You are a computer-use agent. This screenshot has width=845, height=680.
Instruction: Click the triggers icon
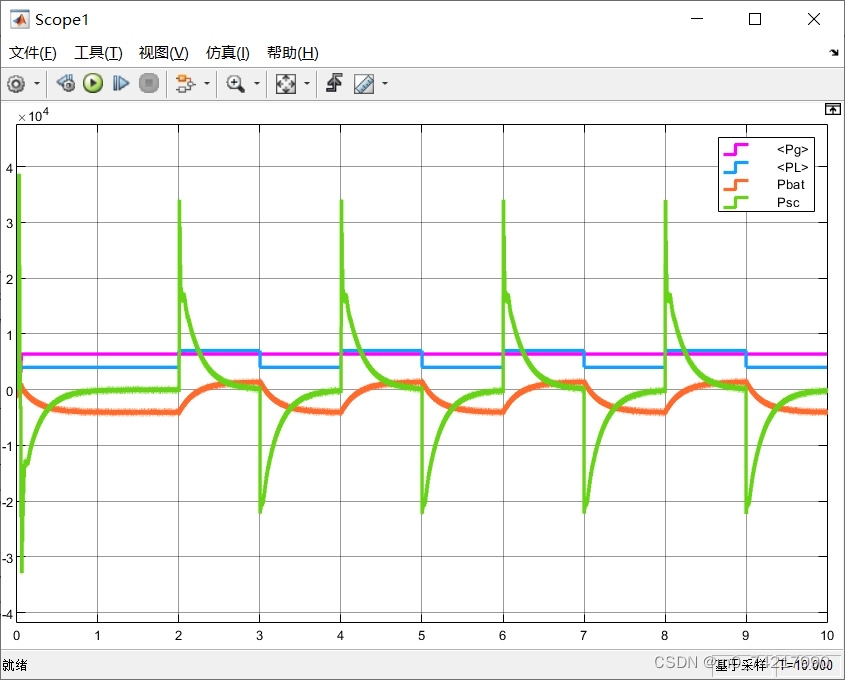click(x=335, y=84)
